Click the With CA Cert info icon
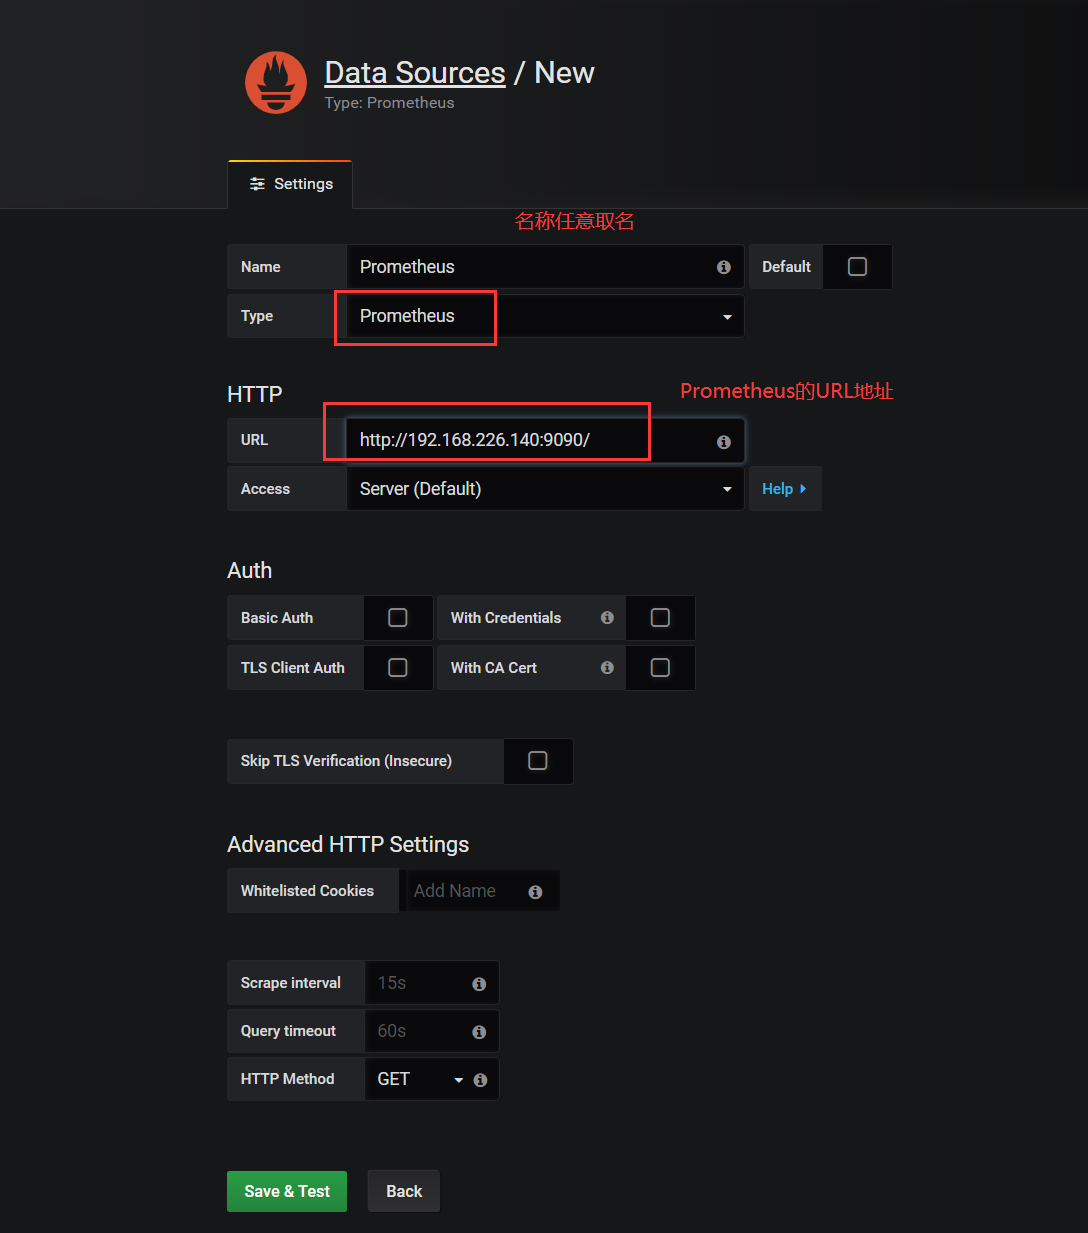The image size is (1088, 1233). (607, 668)
